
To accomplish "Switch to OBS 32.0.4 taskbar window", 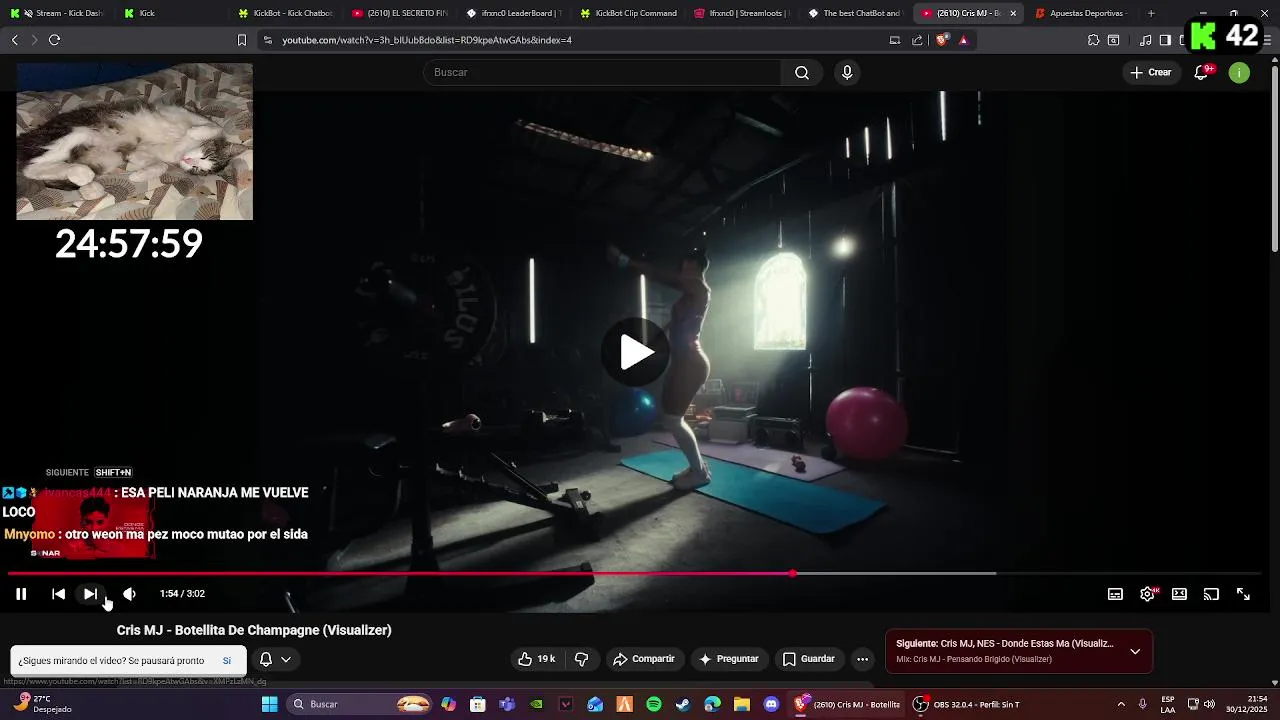I will coord(966,704).
